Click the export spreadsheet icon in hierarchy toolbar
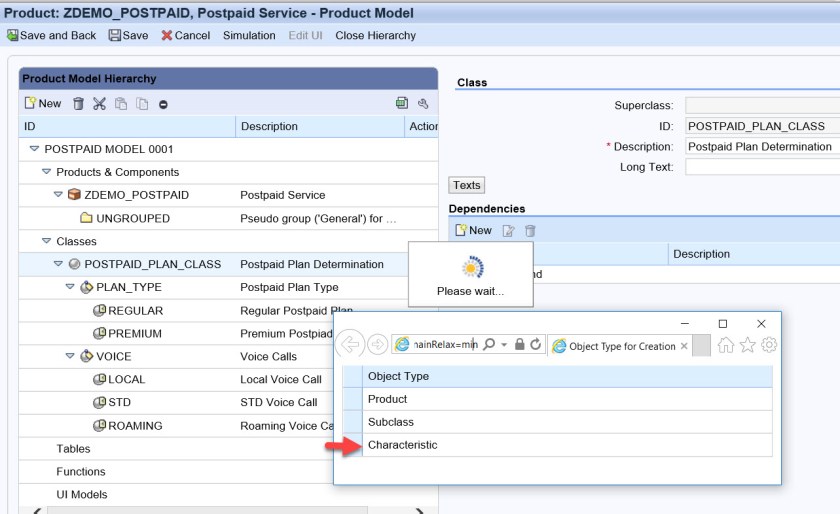 pyautogui.click(x=402, y=103)
